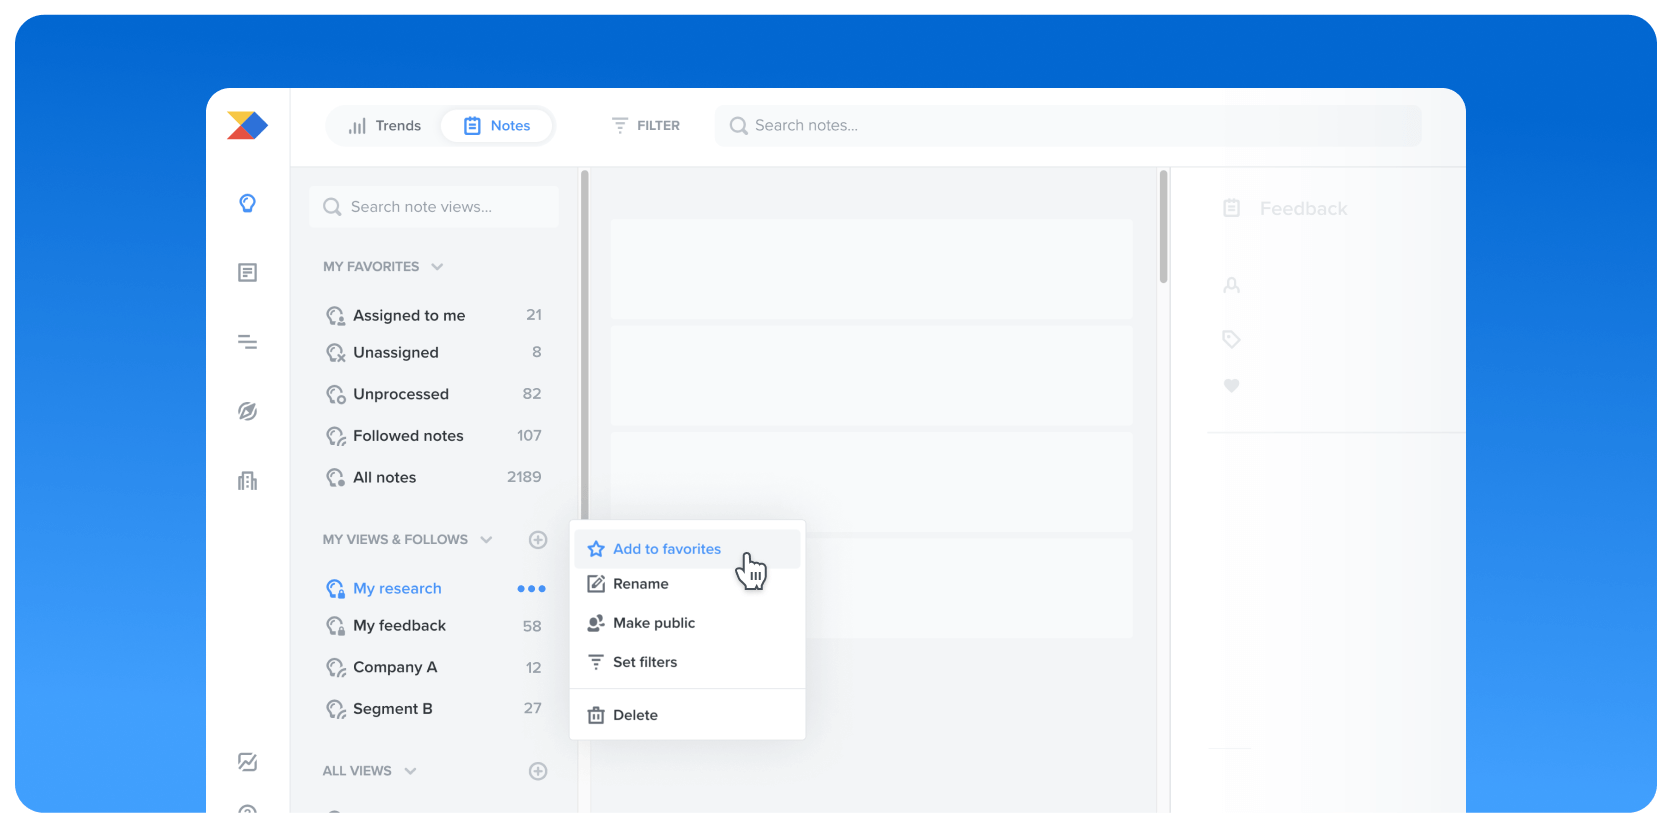1670x827 pixels.
Task: Click the star icon in context menu
Action: pos(596,549)
